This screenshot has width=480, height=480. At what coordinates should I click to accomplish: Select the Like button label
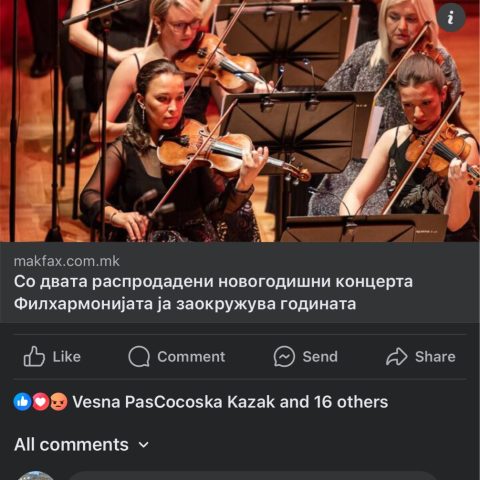tap(67, 357)
